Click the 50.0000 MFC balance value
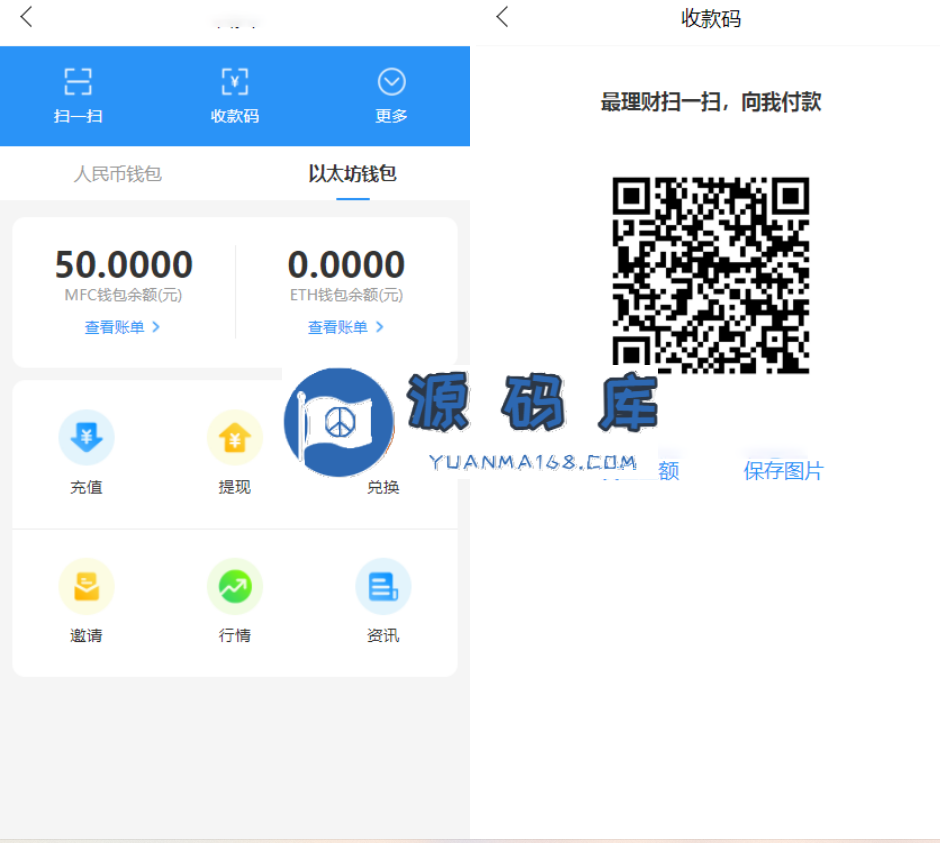 click(123, 264)
